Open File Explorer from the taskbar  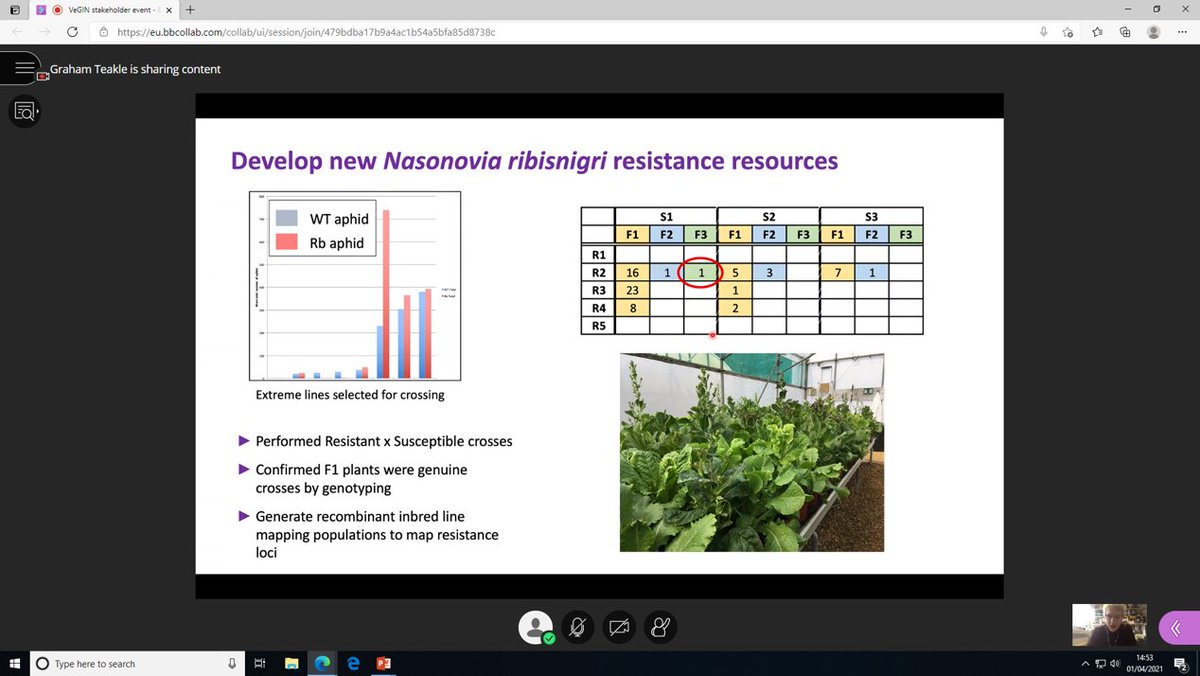coord(291,663)
